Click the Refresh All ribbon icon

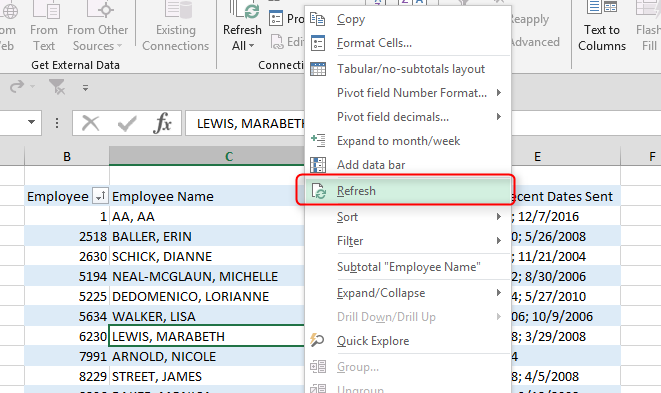242,26
